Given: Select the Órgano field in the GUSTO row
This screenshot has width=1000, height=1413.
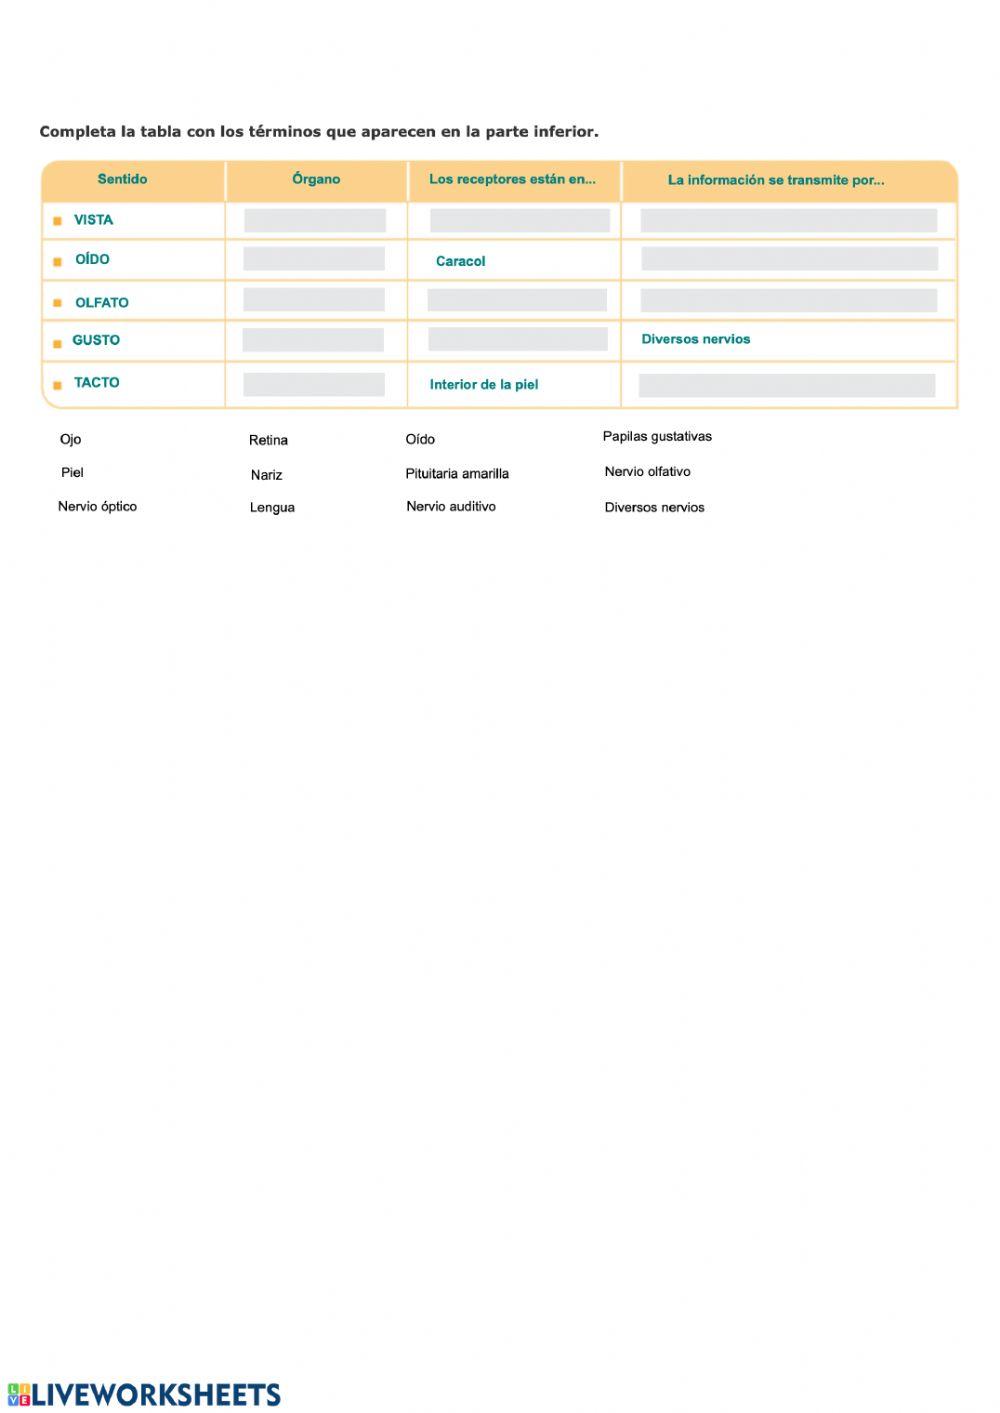Looking at the screenshot, I should tap(313, 340).
